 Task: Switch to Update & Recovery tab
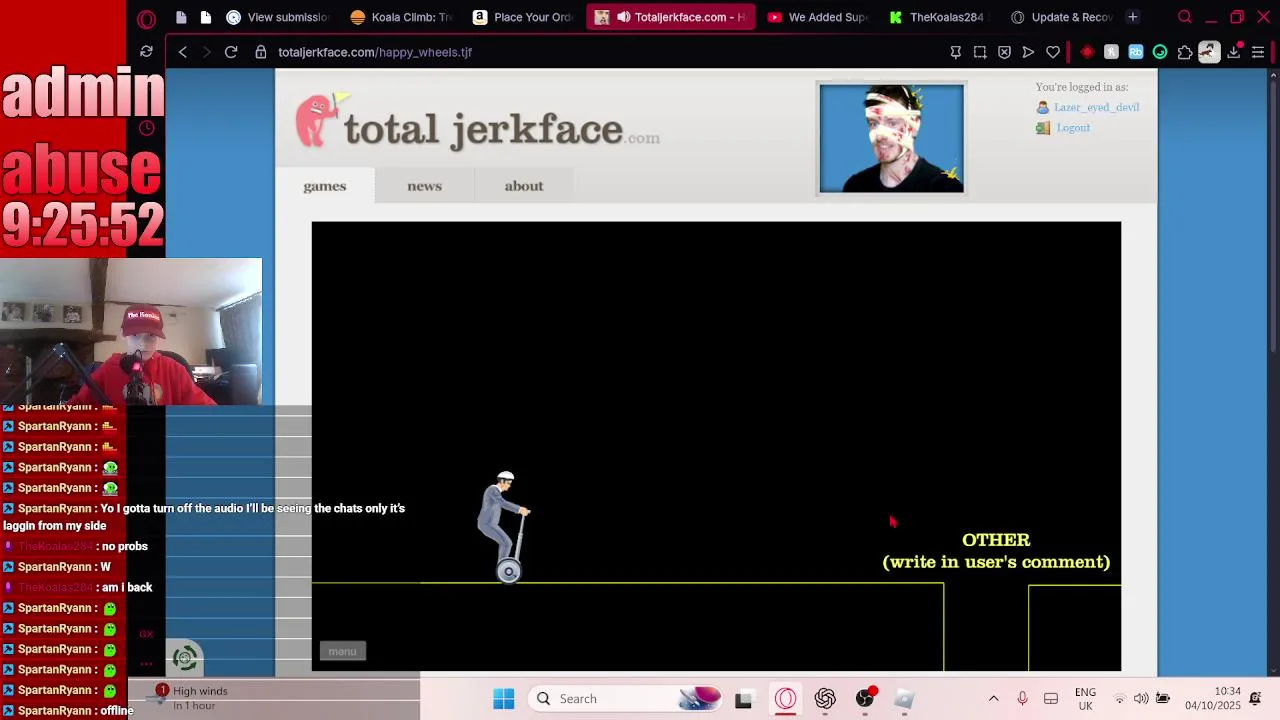click(1061, 17)
